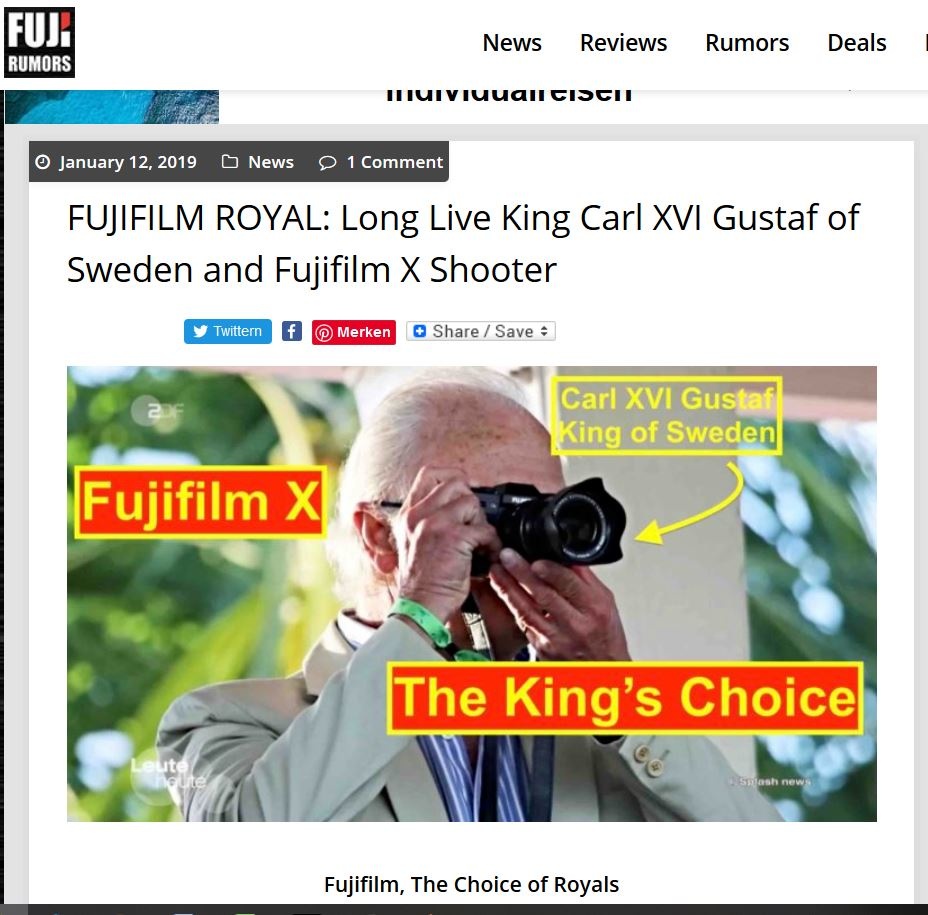This screenshot has width=928, height=915.
Task: Click the Individualreisen advertisement banner text
Action: 509,96
